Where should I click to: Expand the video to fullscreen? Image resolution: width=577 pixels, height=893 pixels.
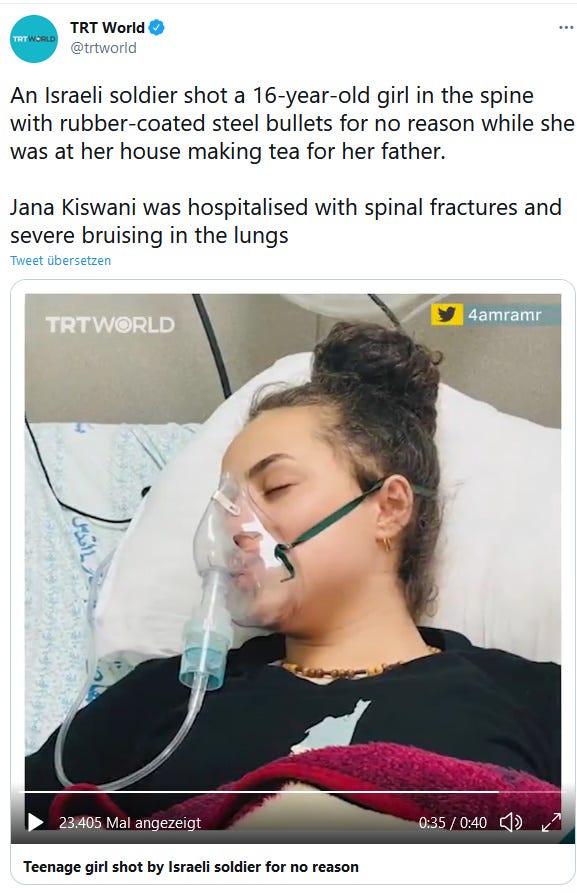551,822
